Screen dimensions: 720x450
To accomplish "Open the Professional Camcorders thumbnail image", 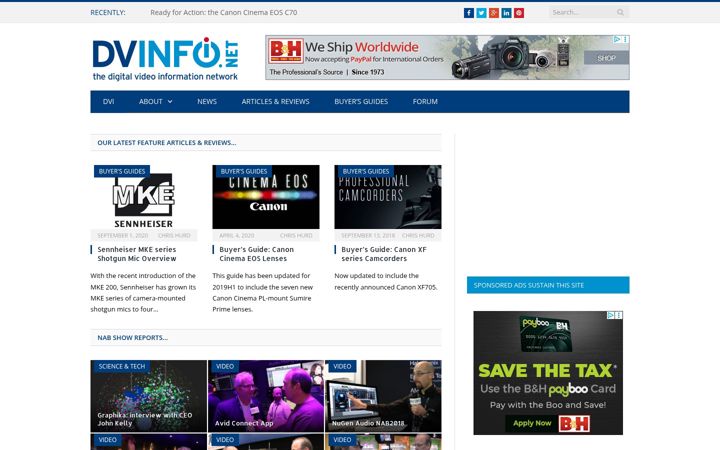I will click(x=388, y=197).
